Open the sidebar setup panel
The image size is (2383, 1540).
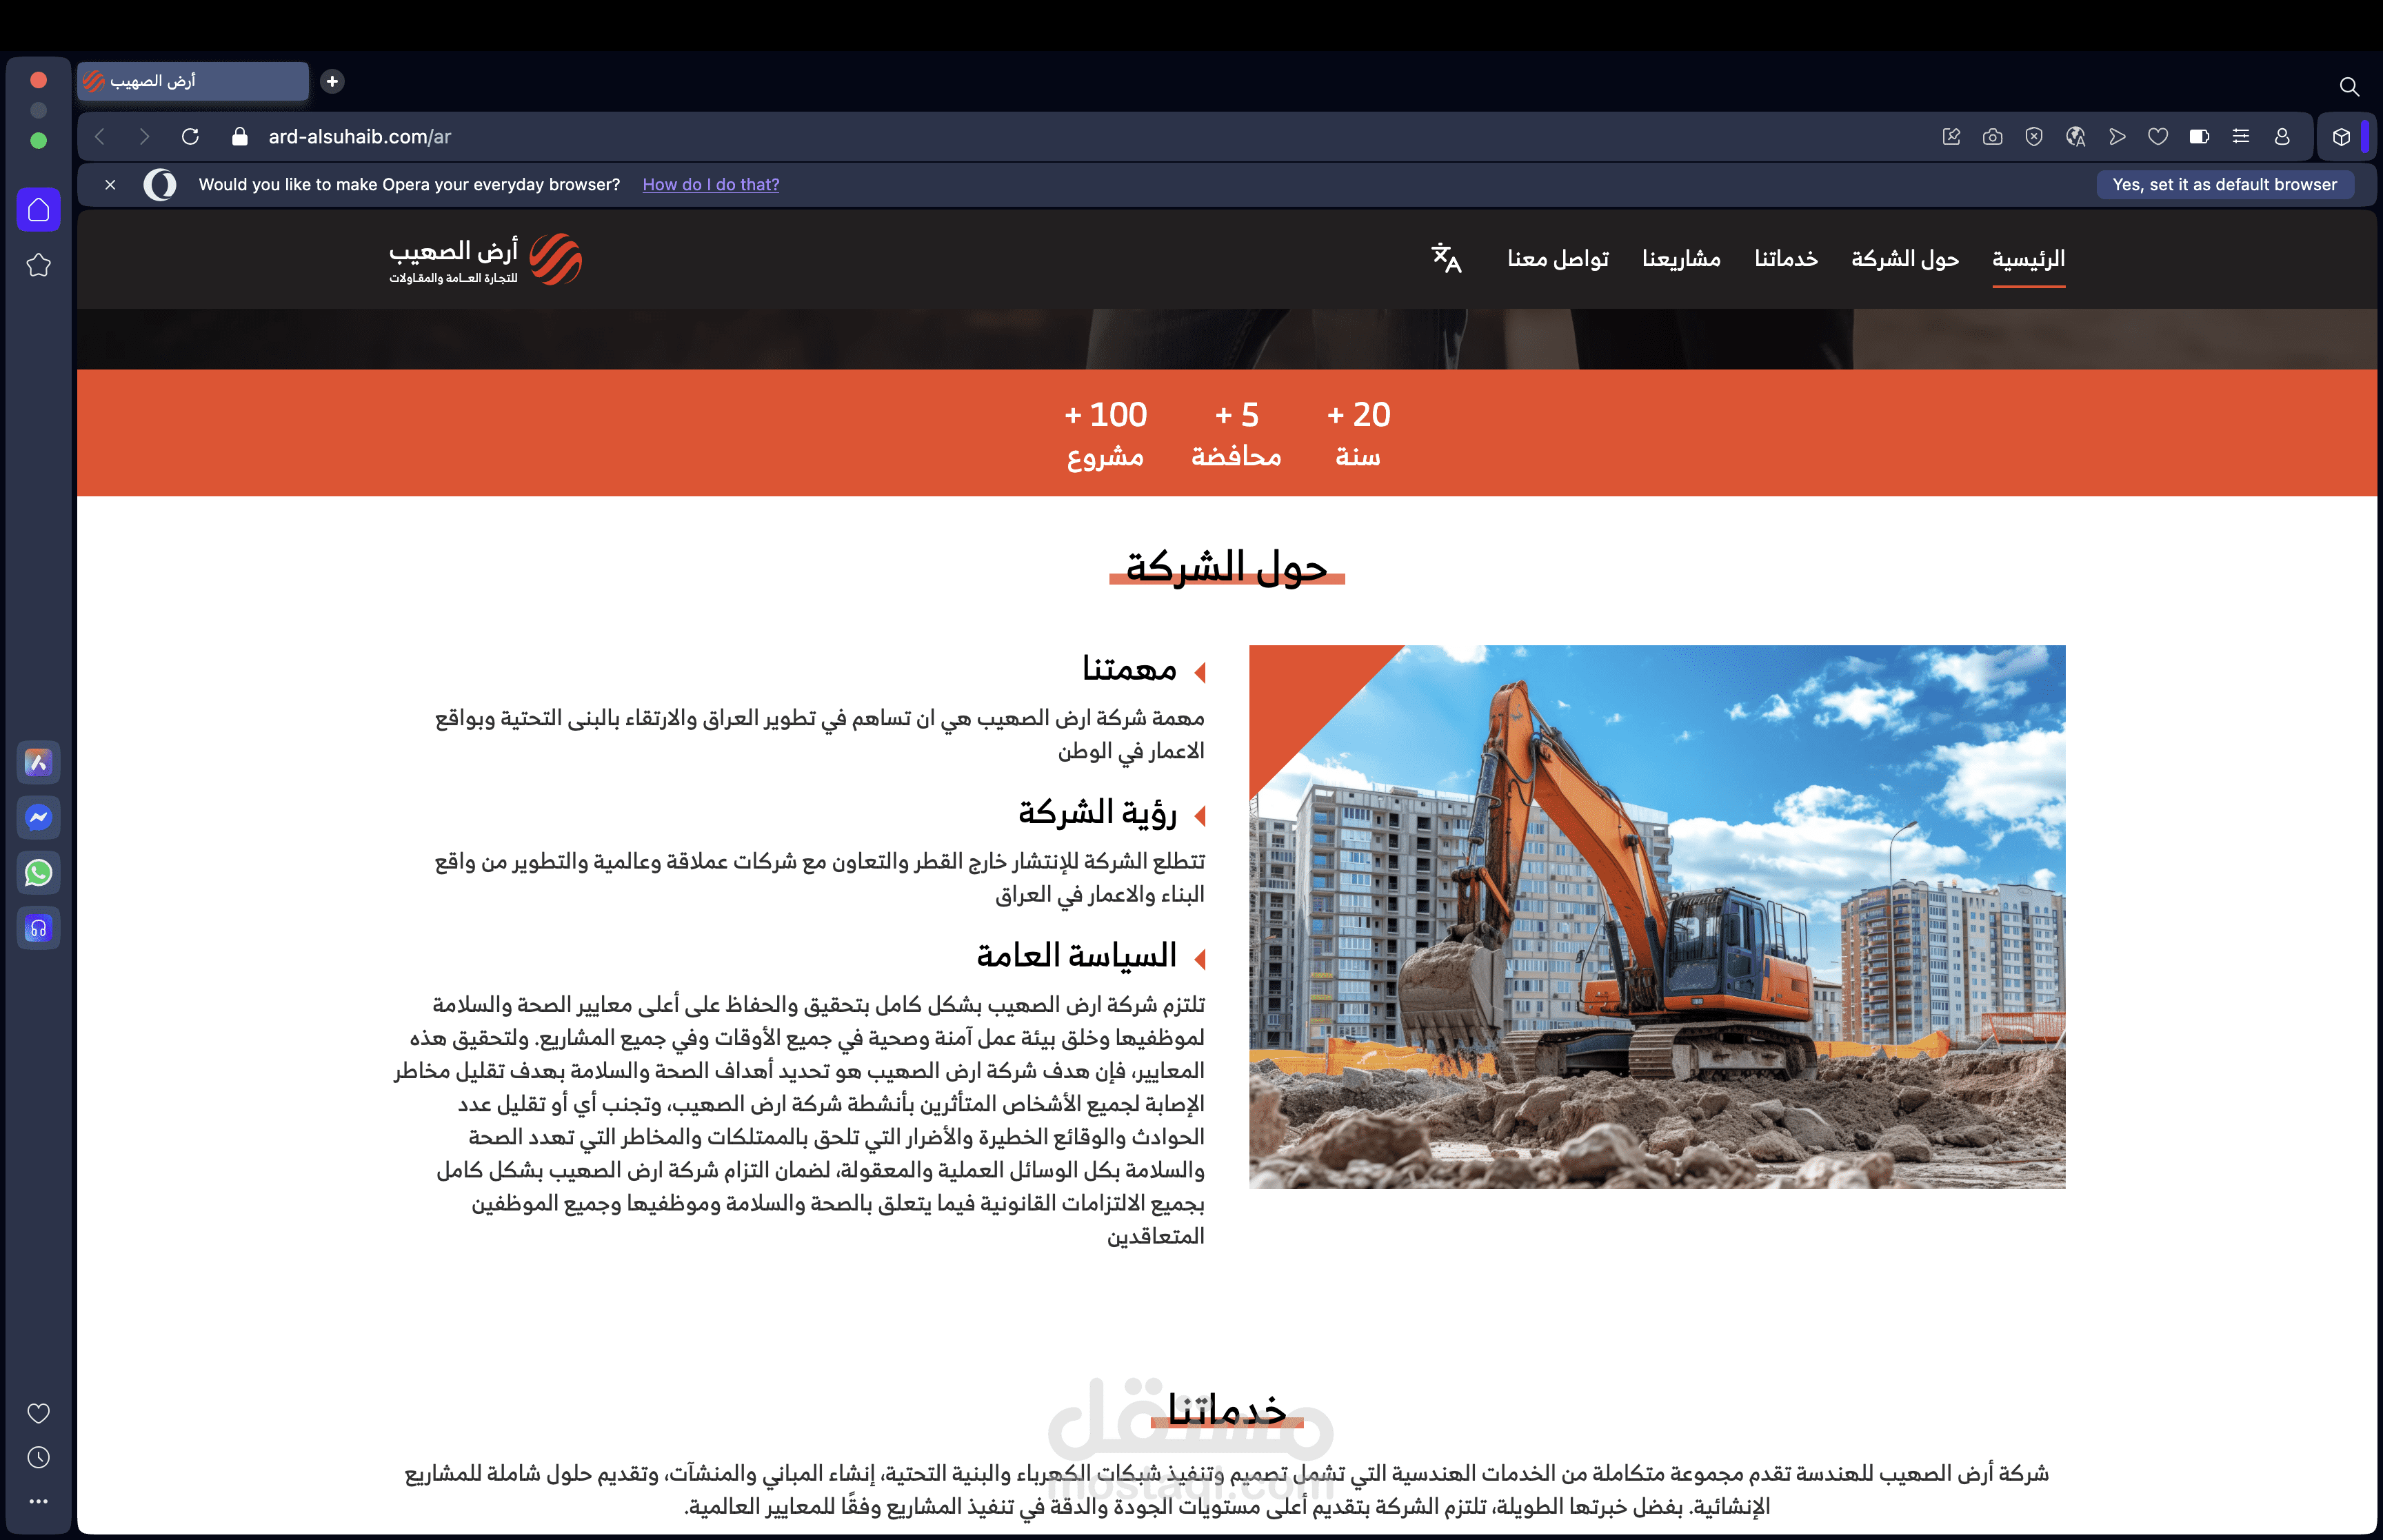2241,136
